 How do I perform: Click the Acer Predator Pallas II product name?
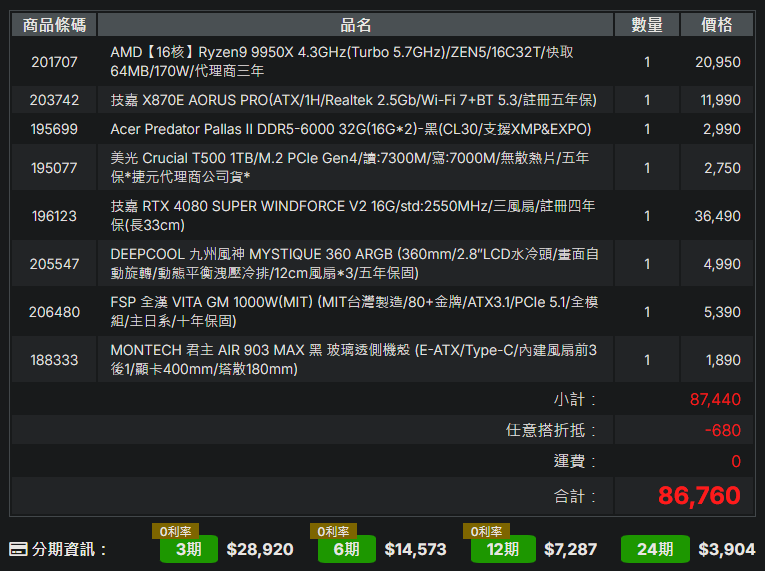(x=351, y=129)
